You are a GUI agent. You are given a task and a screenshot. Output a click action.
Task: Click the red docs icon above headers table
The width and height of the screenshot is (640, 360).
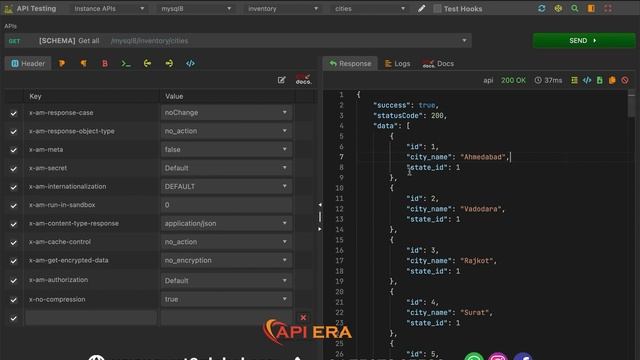pos(303,80)
